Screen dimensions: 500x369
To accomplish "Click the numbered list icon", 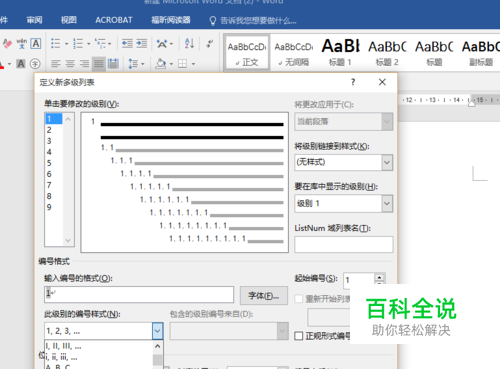I will coord(78,44).
